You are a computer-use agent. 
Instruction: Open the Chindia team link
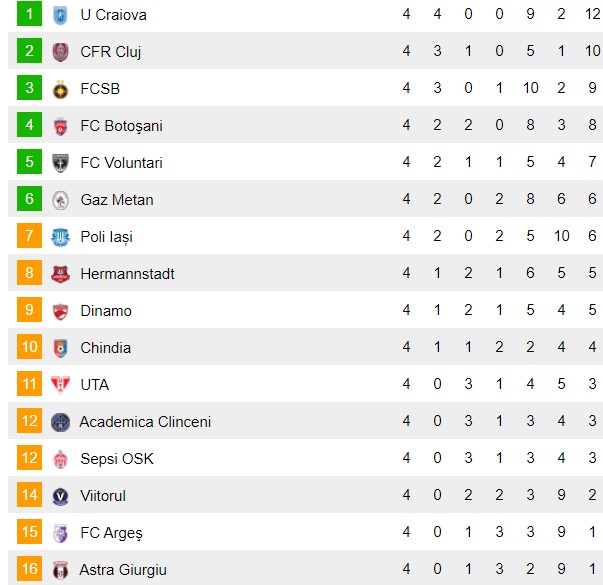[x=106, y=348]
